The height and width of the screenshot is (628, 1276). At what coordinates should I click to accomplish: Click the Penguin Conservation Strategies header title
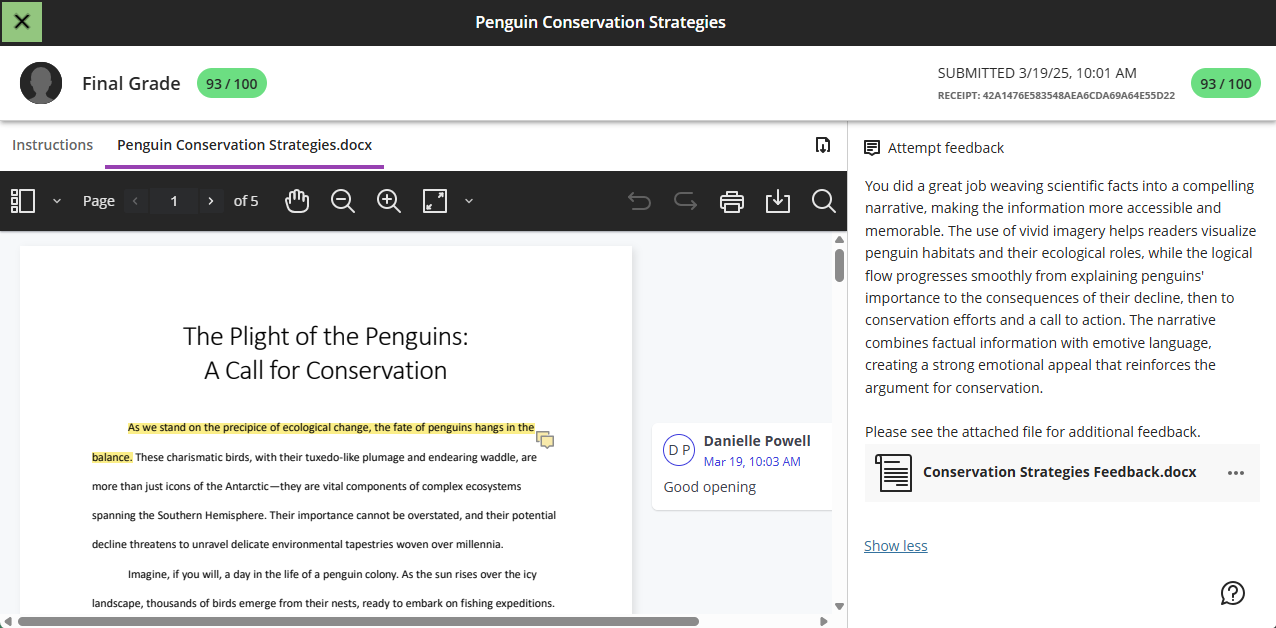click(x=600, y=22)
